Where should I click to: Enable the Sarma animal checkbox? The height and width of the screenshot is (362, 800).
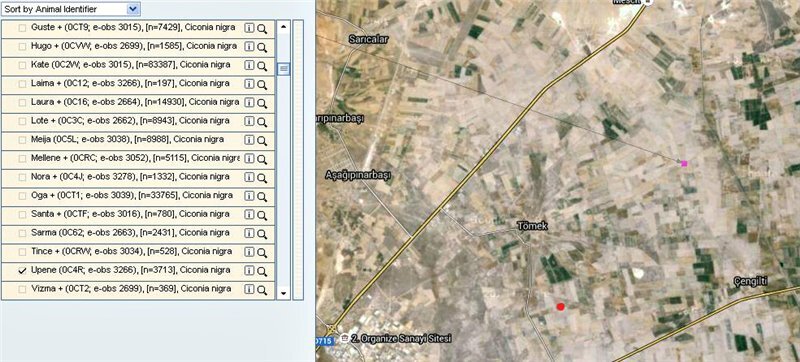tap(22, 234)
